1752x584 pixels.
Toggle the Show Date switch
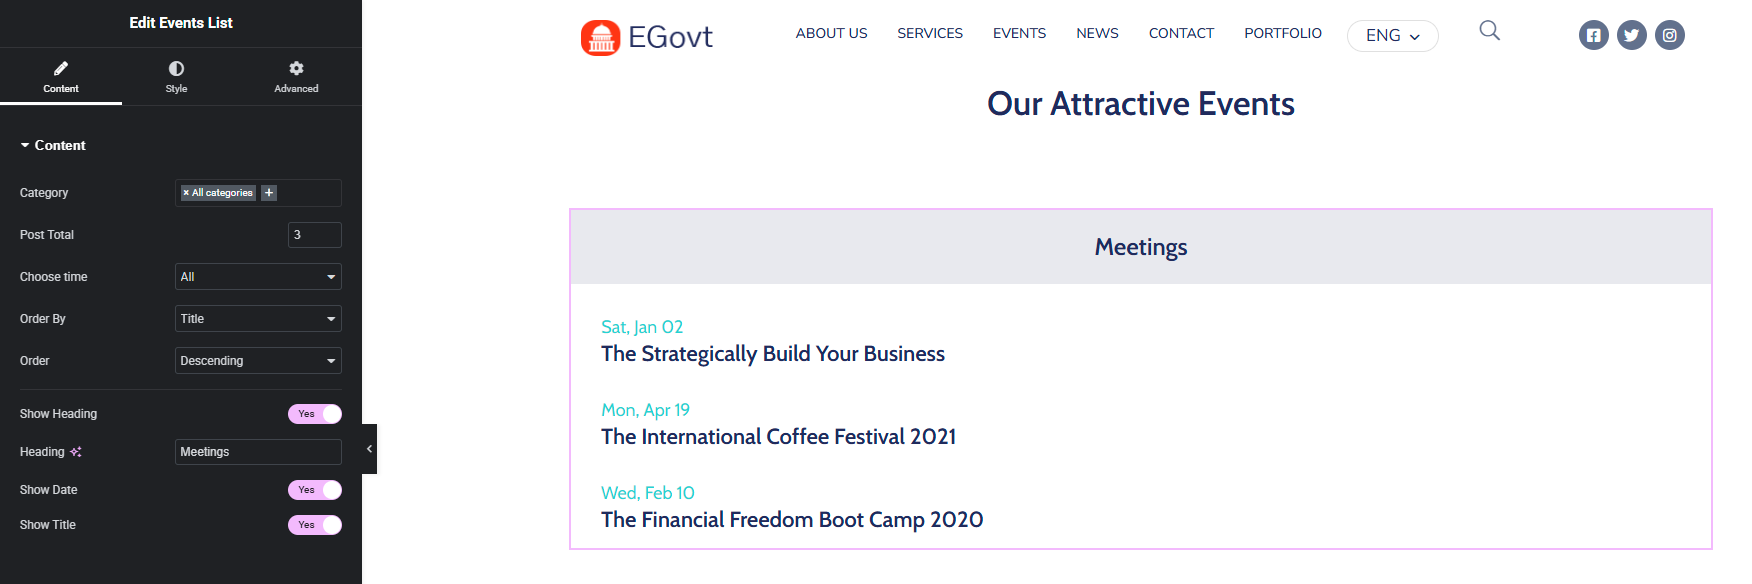[x=315, y=490]
